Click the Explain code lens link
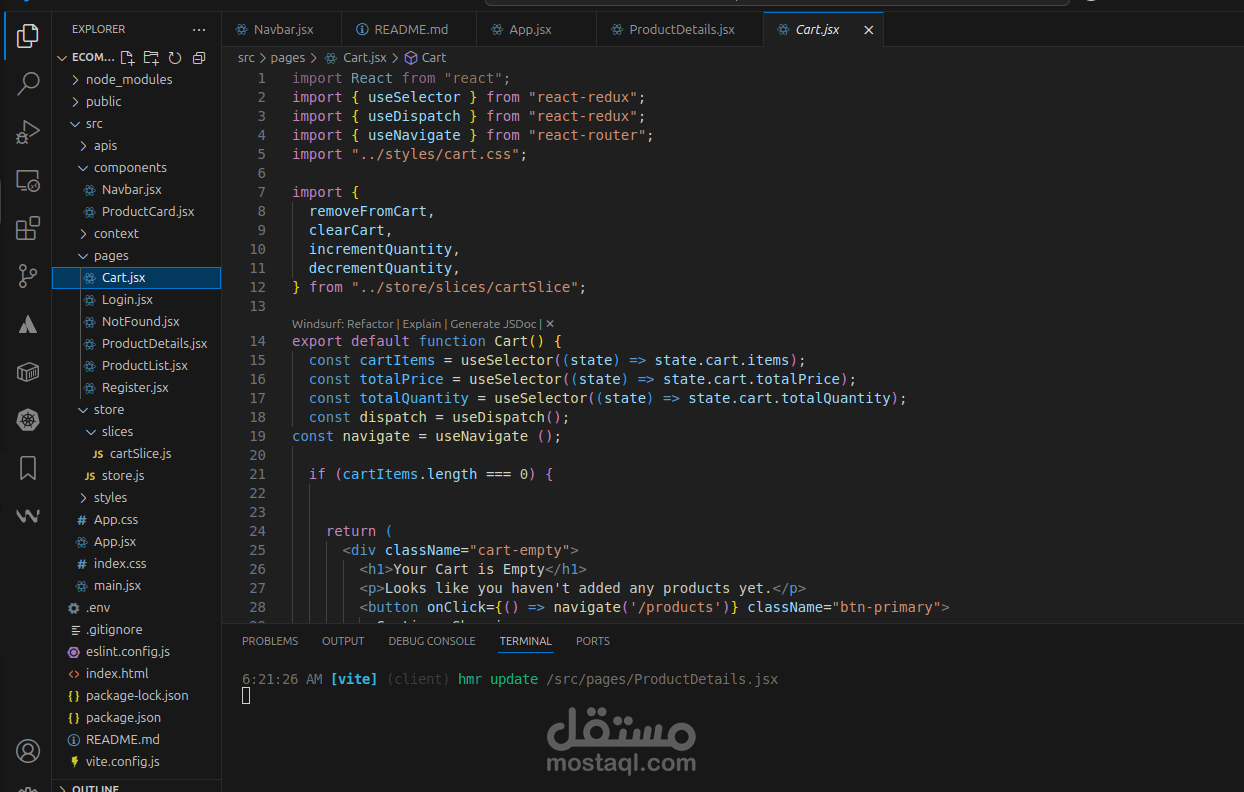This screenshot has height=792, width=1244. 422,324
